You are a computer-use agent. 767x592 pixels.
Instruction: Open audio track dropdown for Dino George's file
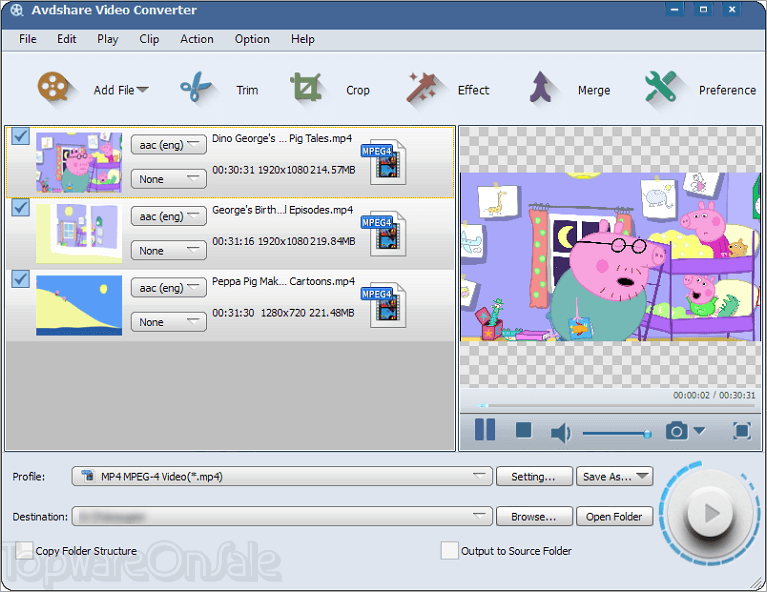(168, 145)
